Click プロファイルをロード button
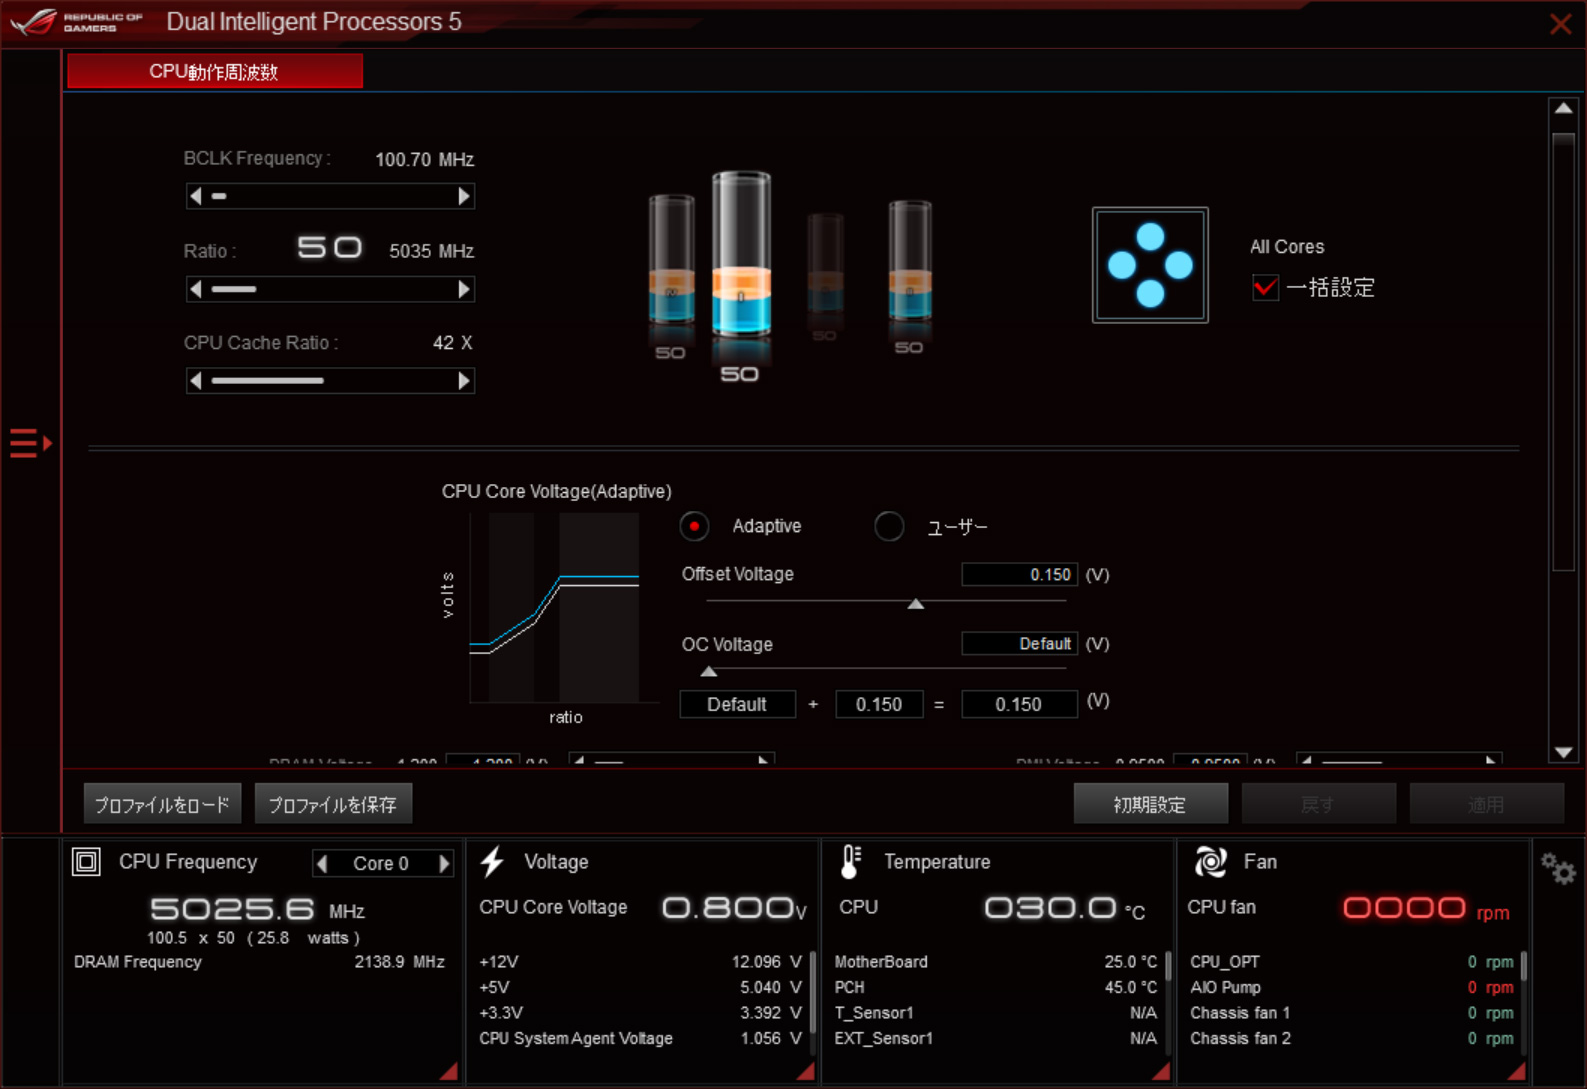 point(162,804)
